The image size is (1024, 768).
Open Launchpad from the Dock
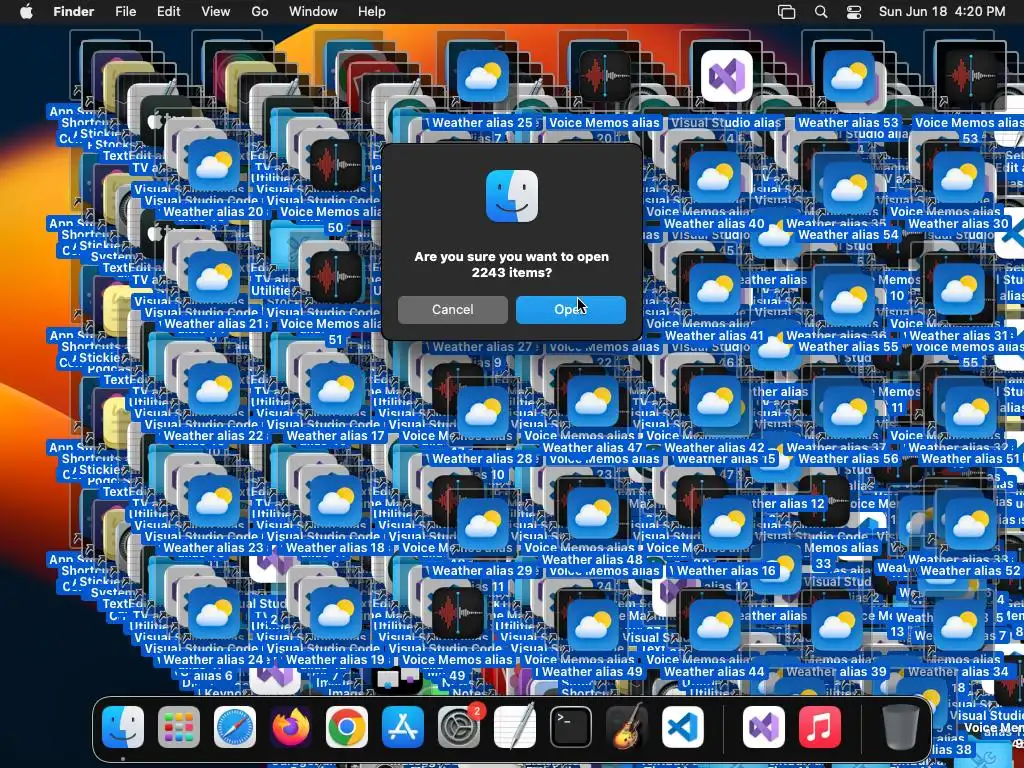179,727
